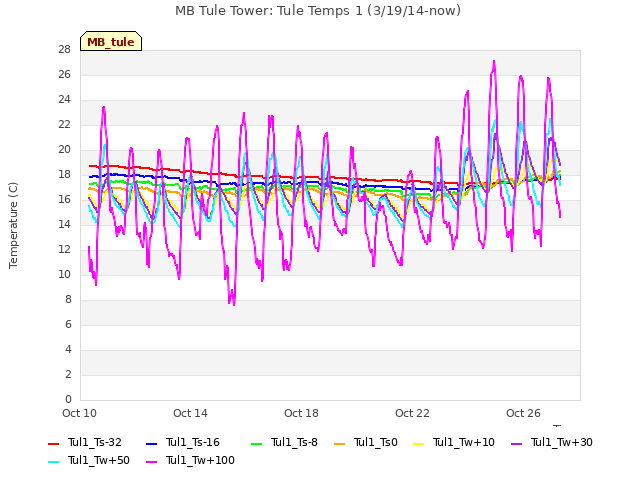The height and width of the screenshot is (480, 640).
Task: Click the MB_tule label tab
Action: tap(111, 41)
